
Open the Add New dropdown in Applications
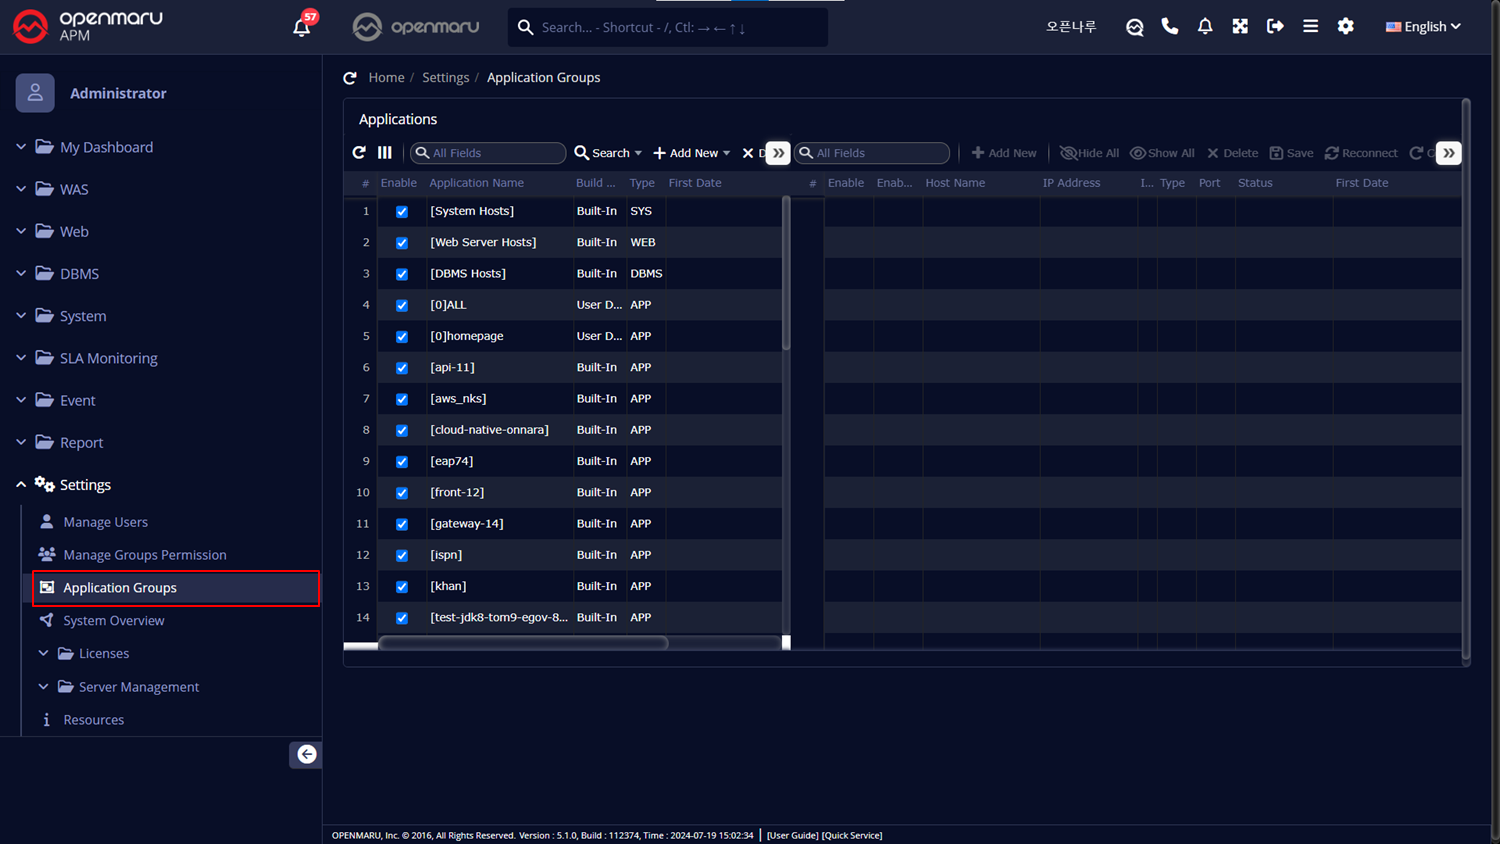(x=692, y=153)
